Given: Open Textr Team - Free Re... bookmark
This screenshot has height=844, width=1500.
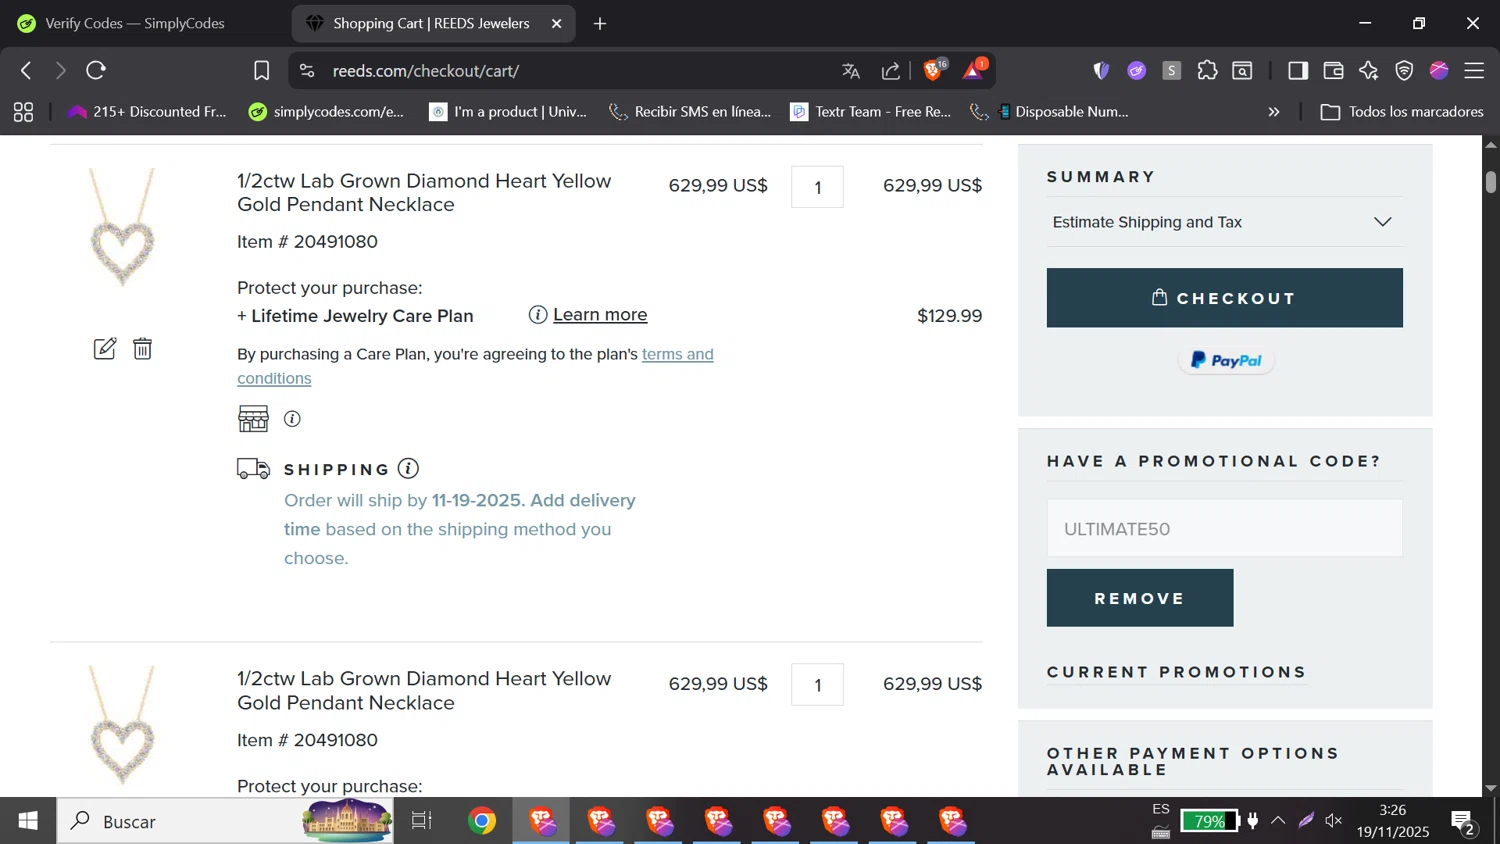Looking at the screenshot, I should [871, 112].
